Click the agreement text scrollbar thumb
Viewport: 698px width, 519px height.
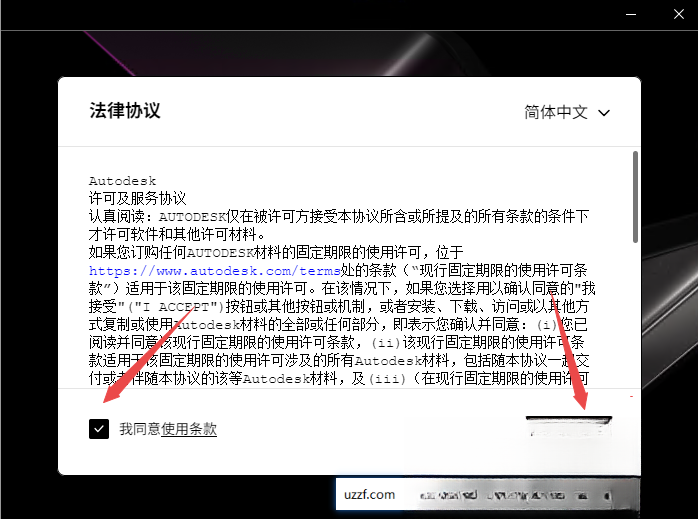click(x=635, y=197)
